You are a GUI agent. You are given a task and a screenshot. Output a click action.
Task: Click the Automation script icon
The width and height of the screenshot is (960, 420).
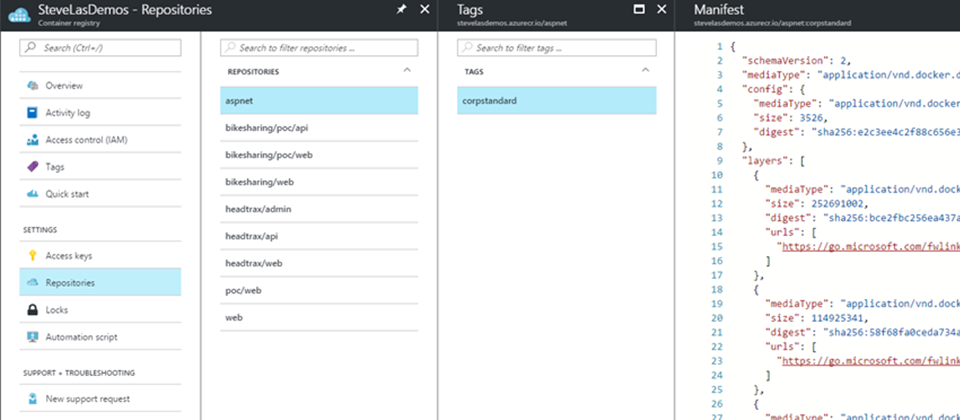[32, 337]
